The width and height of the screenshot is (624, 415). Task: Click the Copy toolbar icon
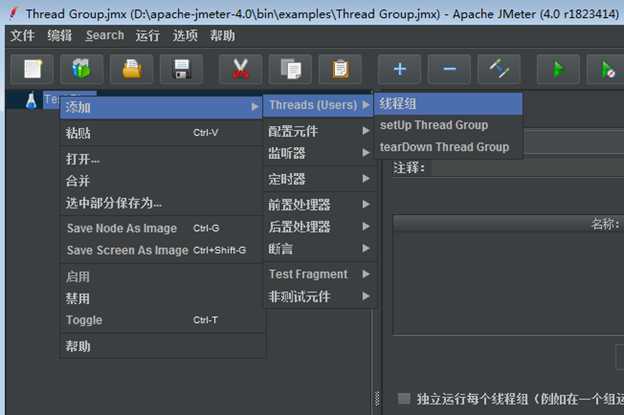(291, 69)
